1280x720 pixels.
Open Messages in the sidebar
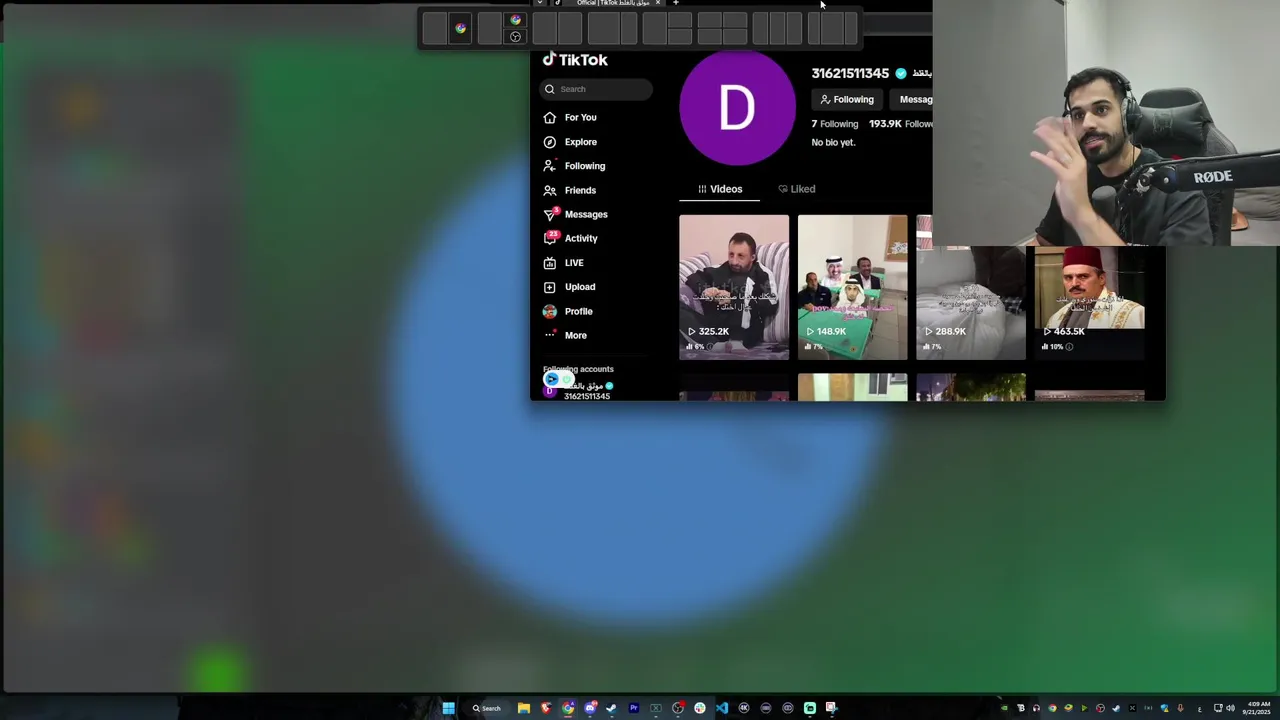(x=586, y=214)
